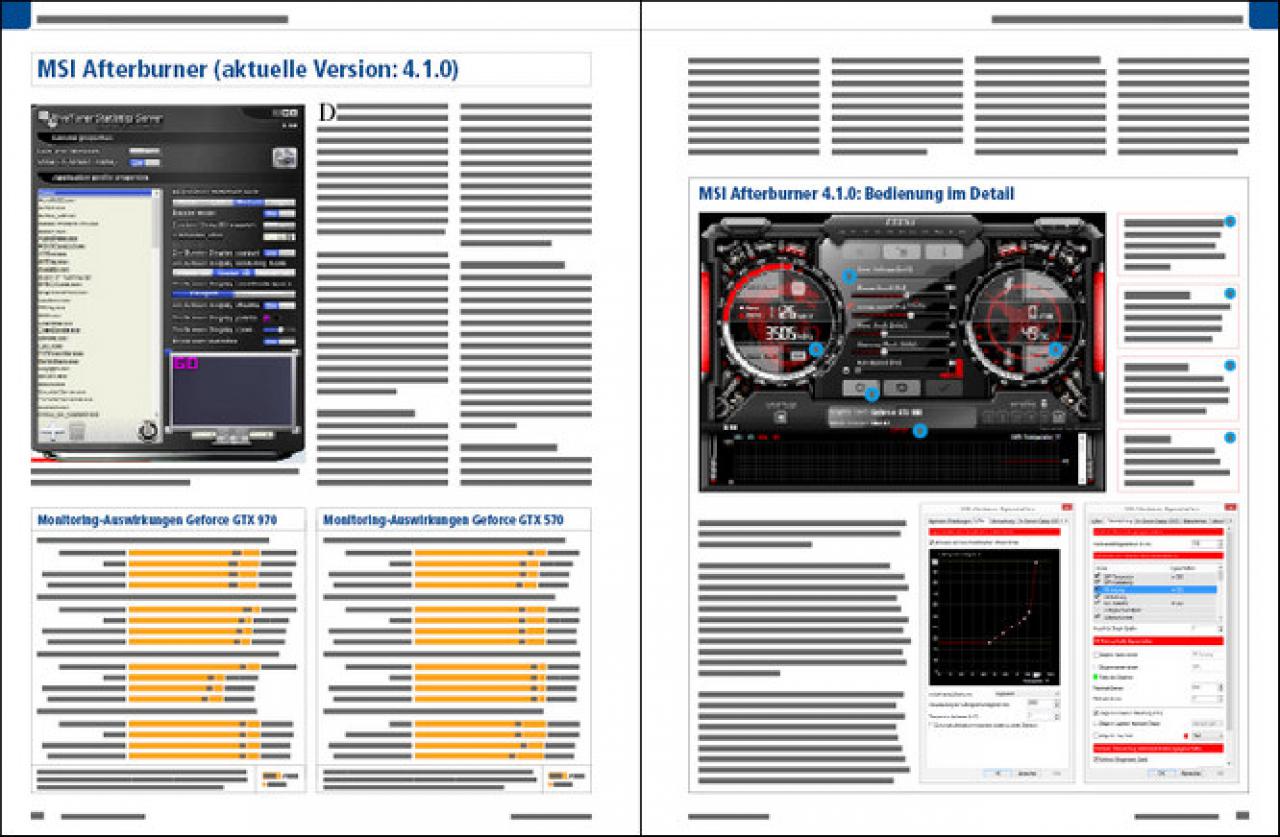
Task: Tick the GPU-Temperatur row checkbox in monitoring list
Action: coord(1098,577)
